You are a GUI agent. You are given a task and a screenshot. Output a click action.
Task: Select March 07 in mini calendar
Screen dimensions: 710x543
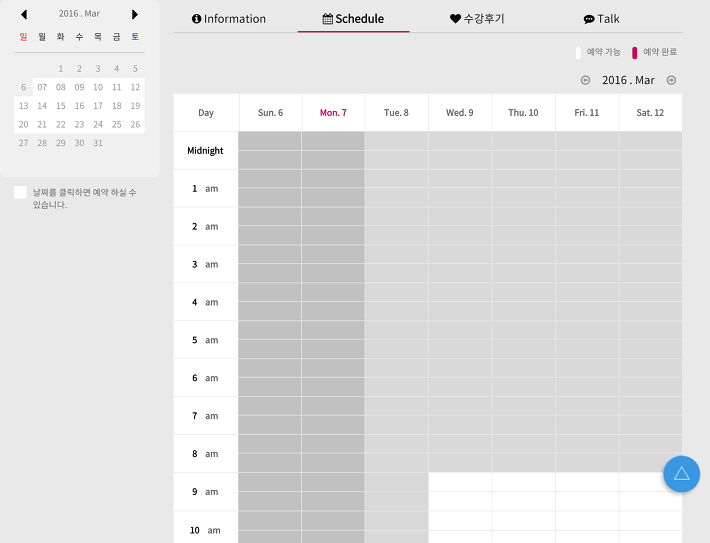(x=42, y=87)
